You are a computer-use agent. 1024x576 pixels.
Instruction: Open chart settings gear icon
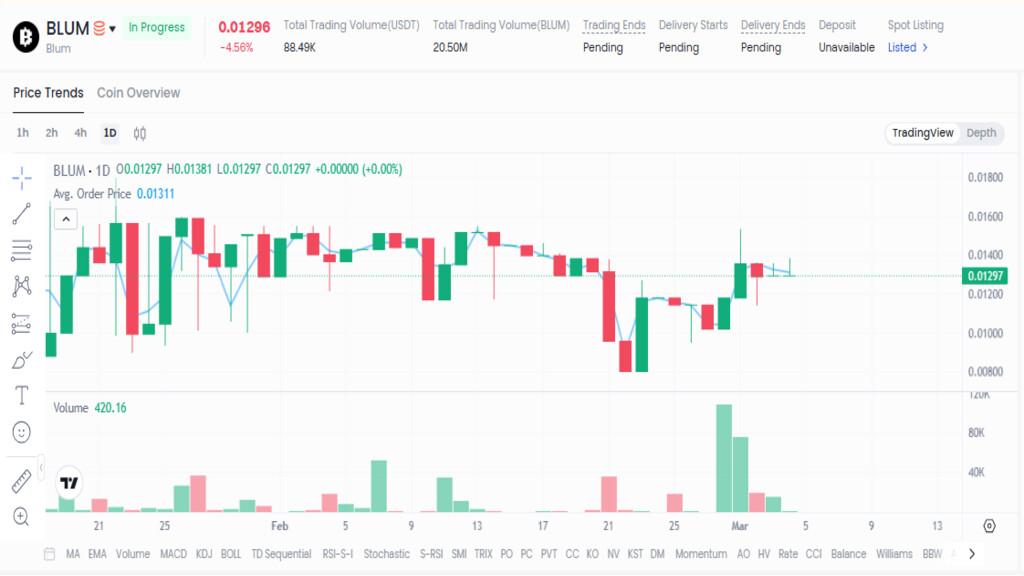[989, 526]
